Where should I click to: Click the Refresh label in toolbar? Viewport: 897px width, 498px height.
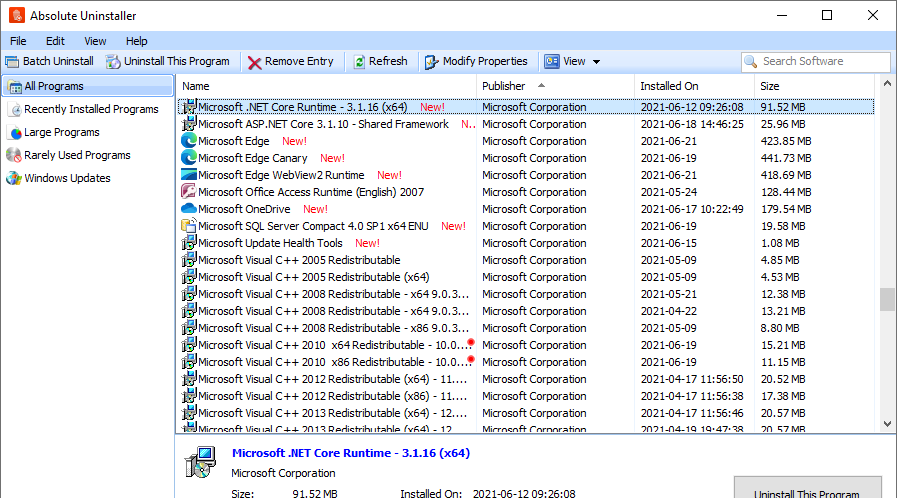[x=388, y=61]
